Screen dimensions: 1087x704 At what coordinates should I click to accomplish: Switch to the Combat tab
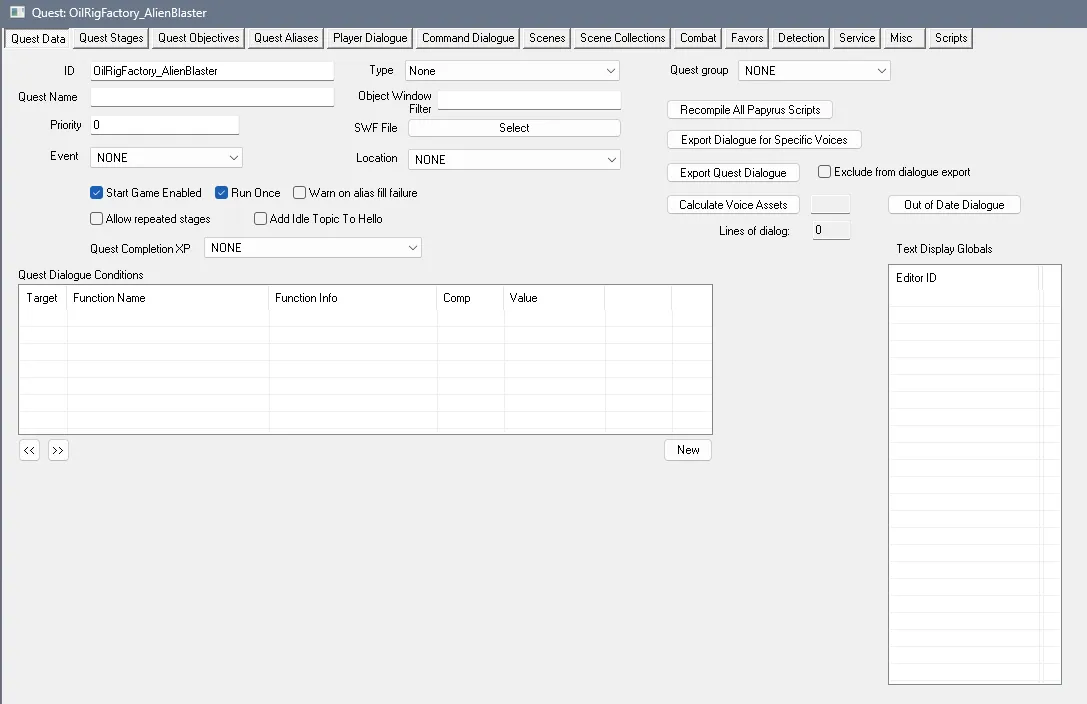tap(697, 38)
